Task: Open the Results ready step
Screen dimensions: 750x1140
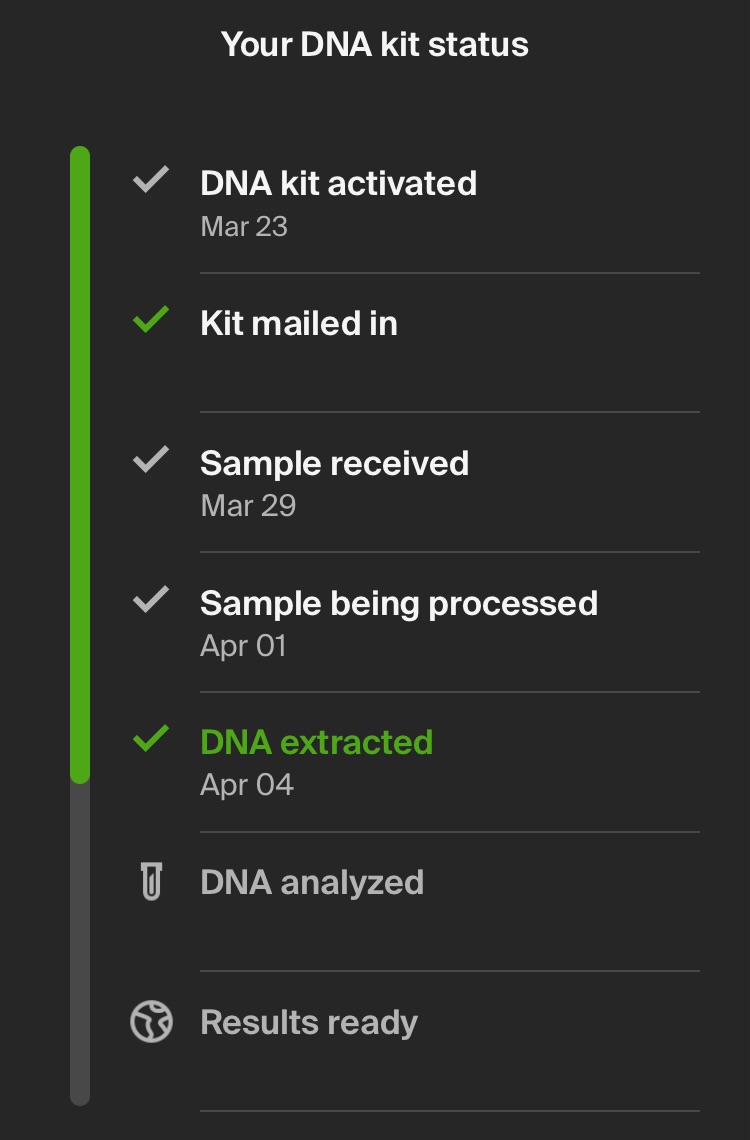Action: (309, 1023)
